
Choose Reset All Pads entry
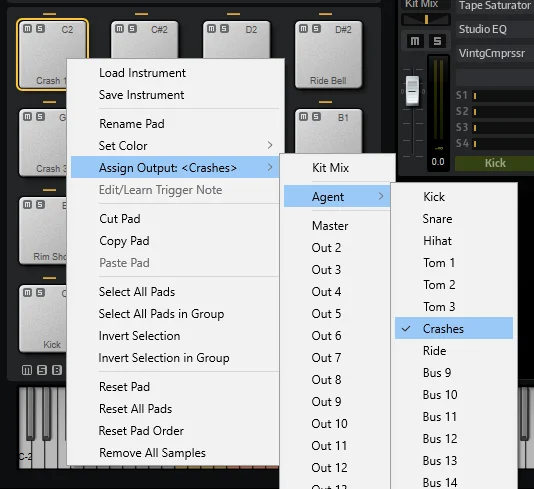tap(175, 409)
